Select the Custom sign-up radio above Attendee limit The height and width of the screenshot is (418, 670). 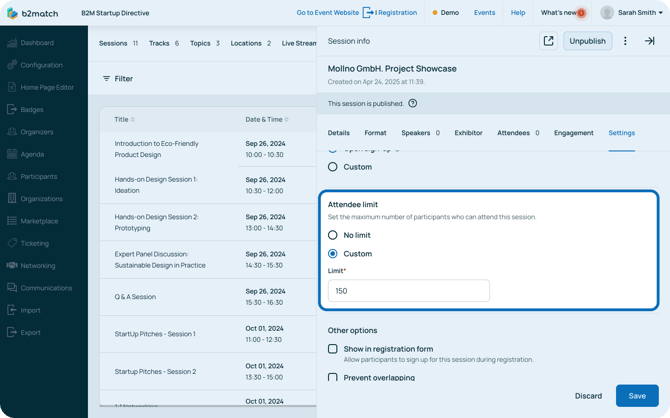pyautogui.click(x=332, y=167)
